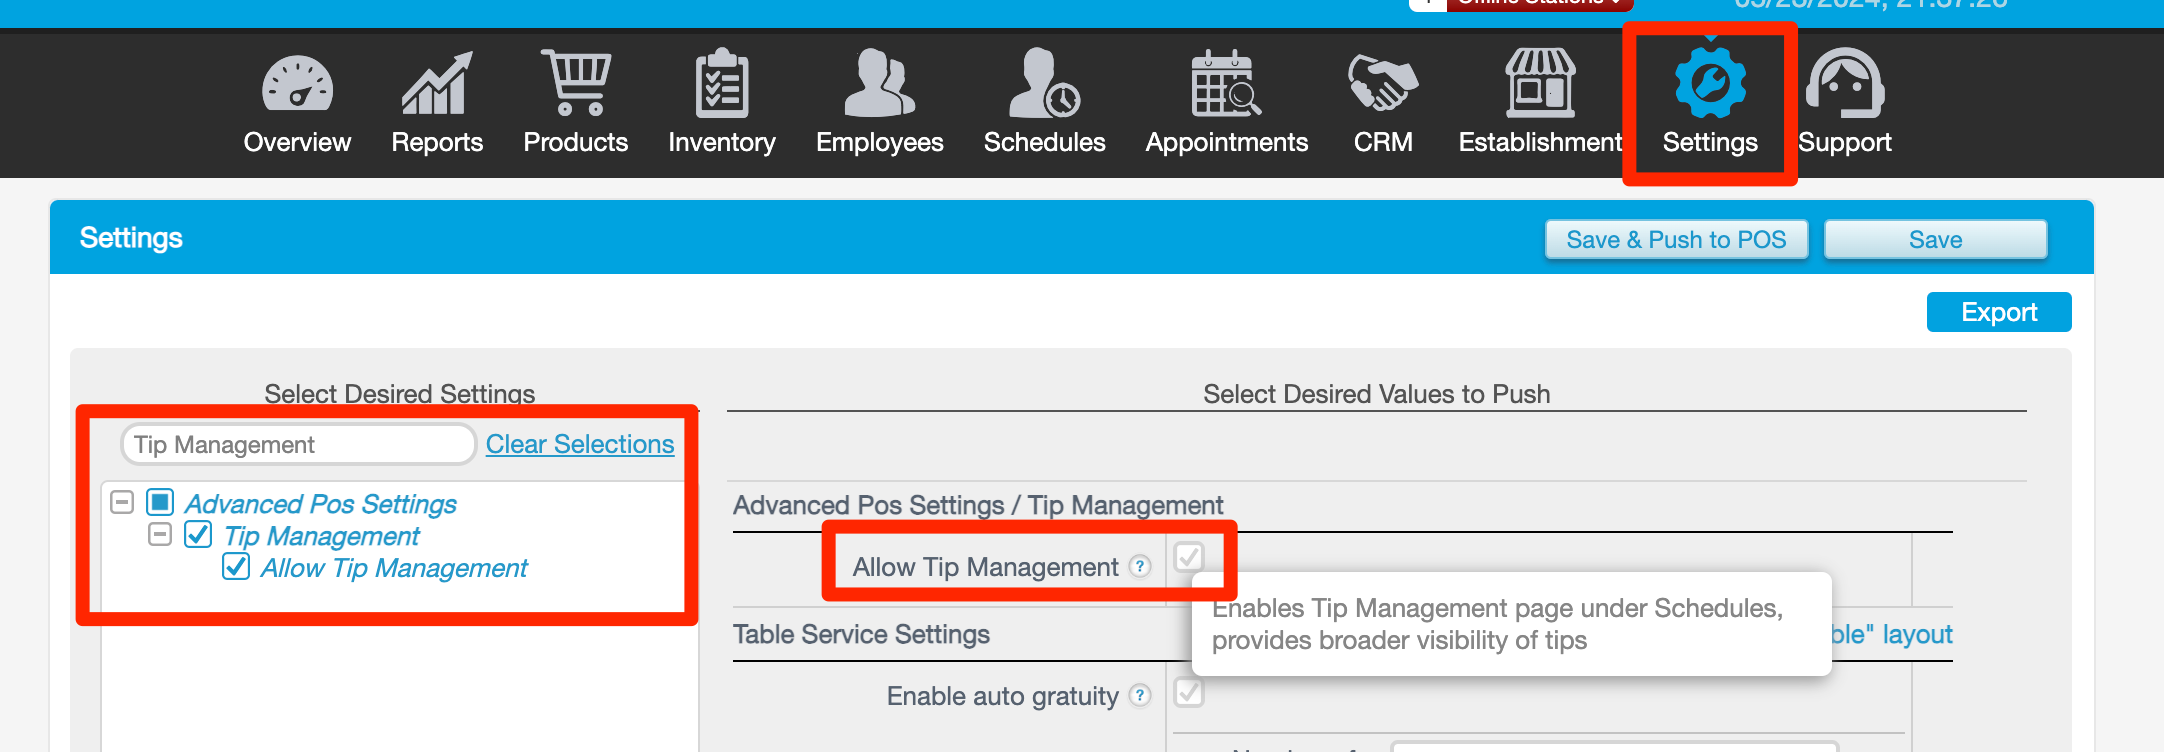Screen dimensions: 2164x752
Task: Uncheck the Tip Management checkbox
Action: pyautogui.click(x=196, y=536)
